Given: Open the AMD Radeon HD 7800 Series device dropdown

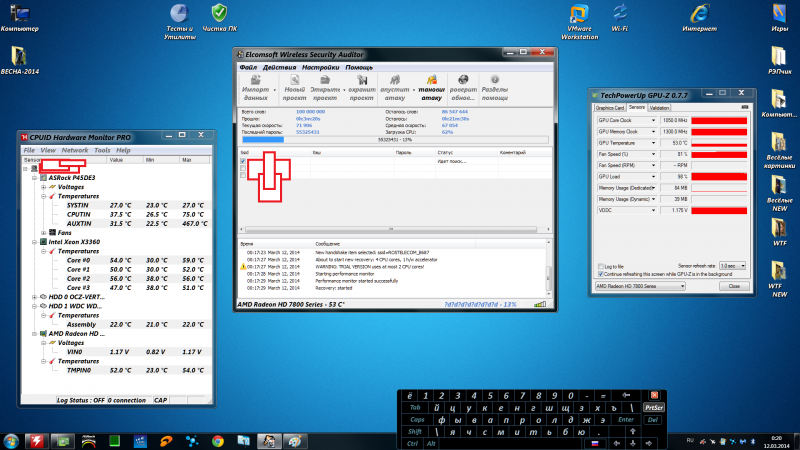Looking at the screenshot, I should click(640, 286).
